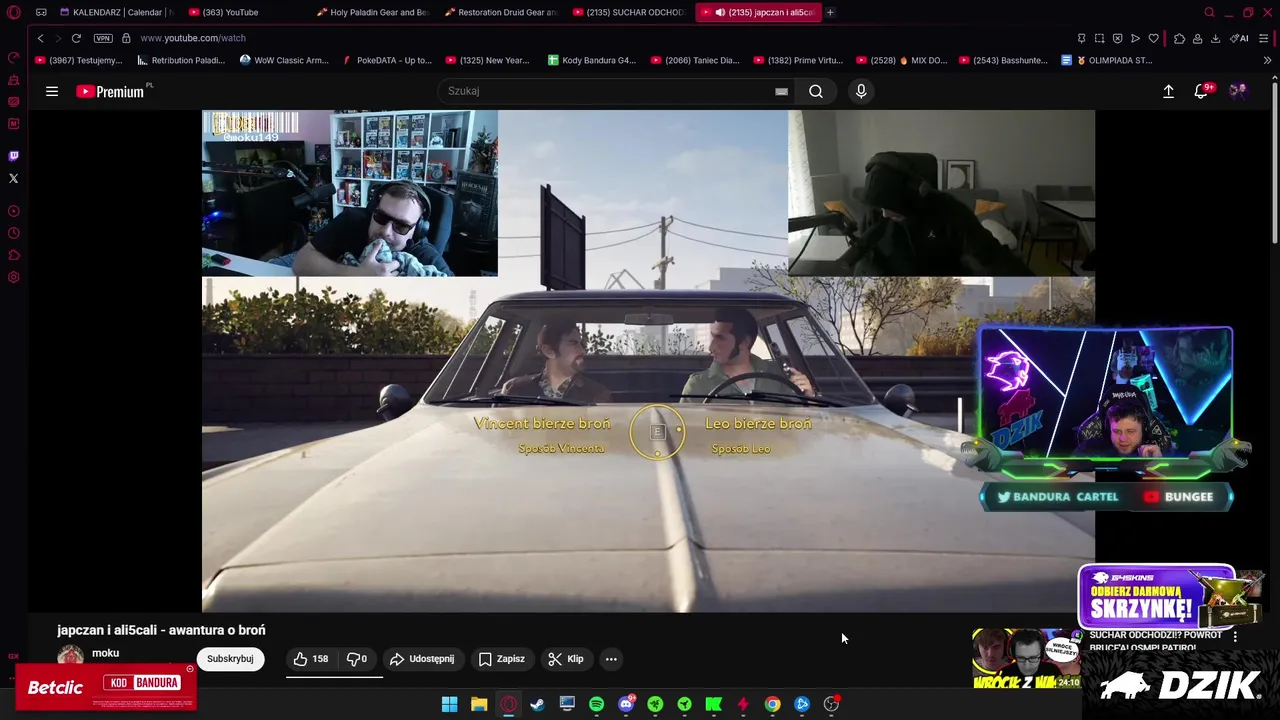Open browser search icon in title bar
This screenshot has width=1280, height=720.
click(x=1209, y=12)
